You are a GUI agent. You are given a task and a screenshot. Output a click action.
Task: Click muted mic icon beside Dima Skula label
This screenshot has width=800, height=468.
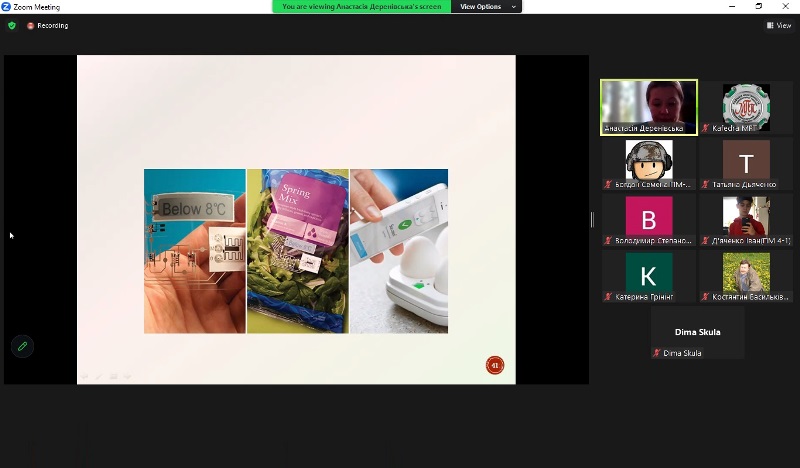[657, 353]
